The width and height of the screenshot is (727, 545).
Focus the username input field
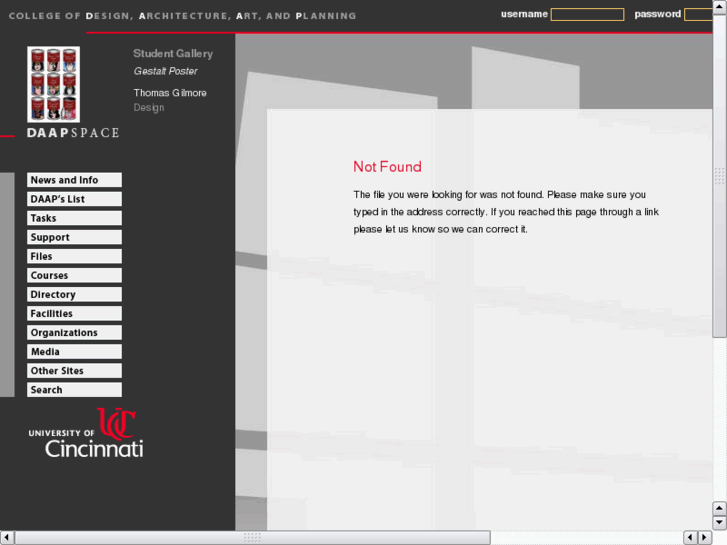[x=587, y=14]
